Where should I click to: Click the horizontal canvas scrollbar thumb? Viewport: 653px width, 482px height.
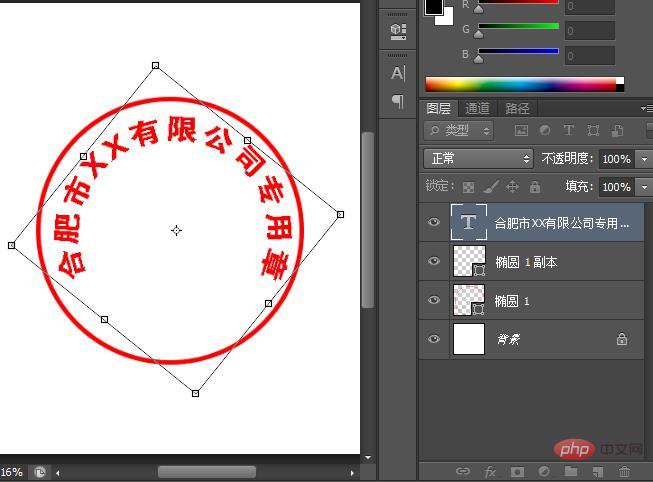point(207,472)
